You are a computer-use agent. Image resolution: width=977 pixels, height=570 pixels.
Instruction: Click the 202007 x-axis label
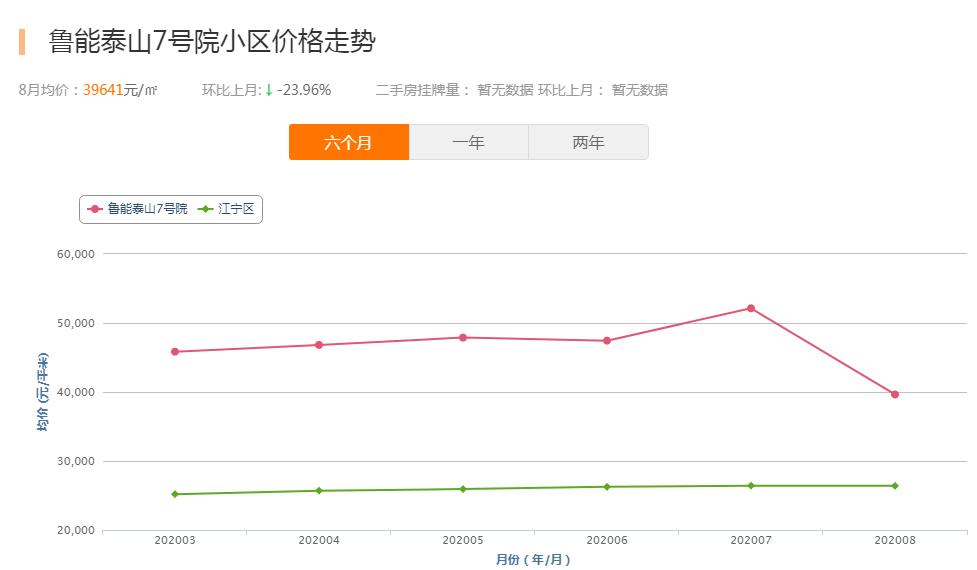pos(751,540)
